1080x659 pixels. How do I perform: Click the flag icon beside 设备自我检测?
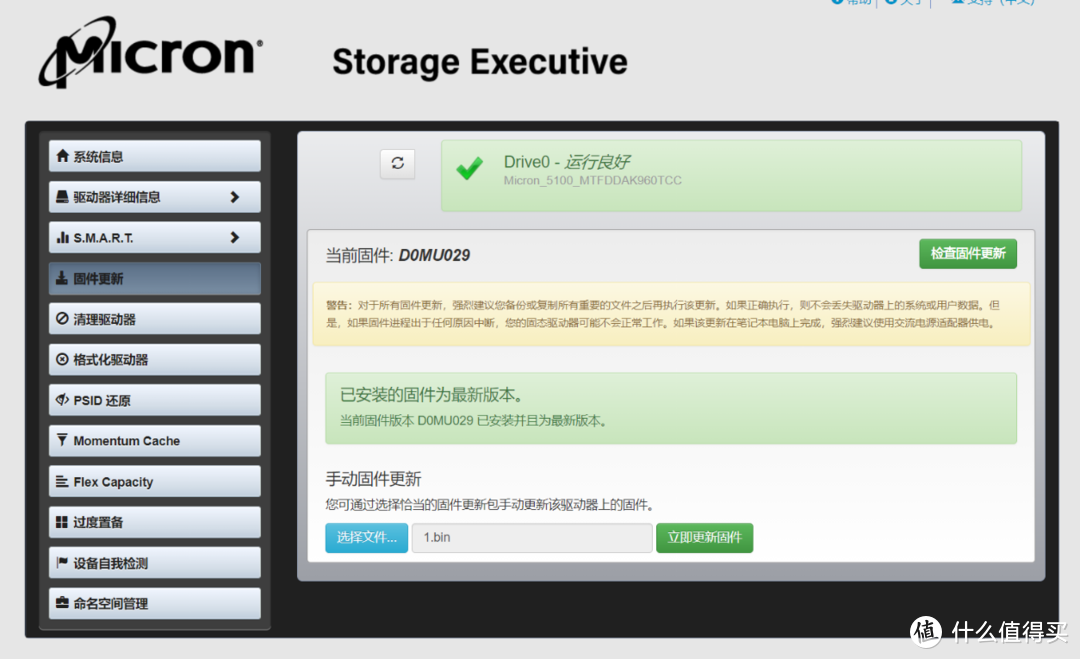[x=63, y=563]
